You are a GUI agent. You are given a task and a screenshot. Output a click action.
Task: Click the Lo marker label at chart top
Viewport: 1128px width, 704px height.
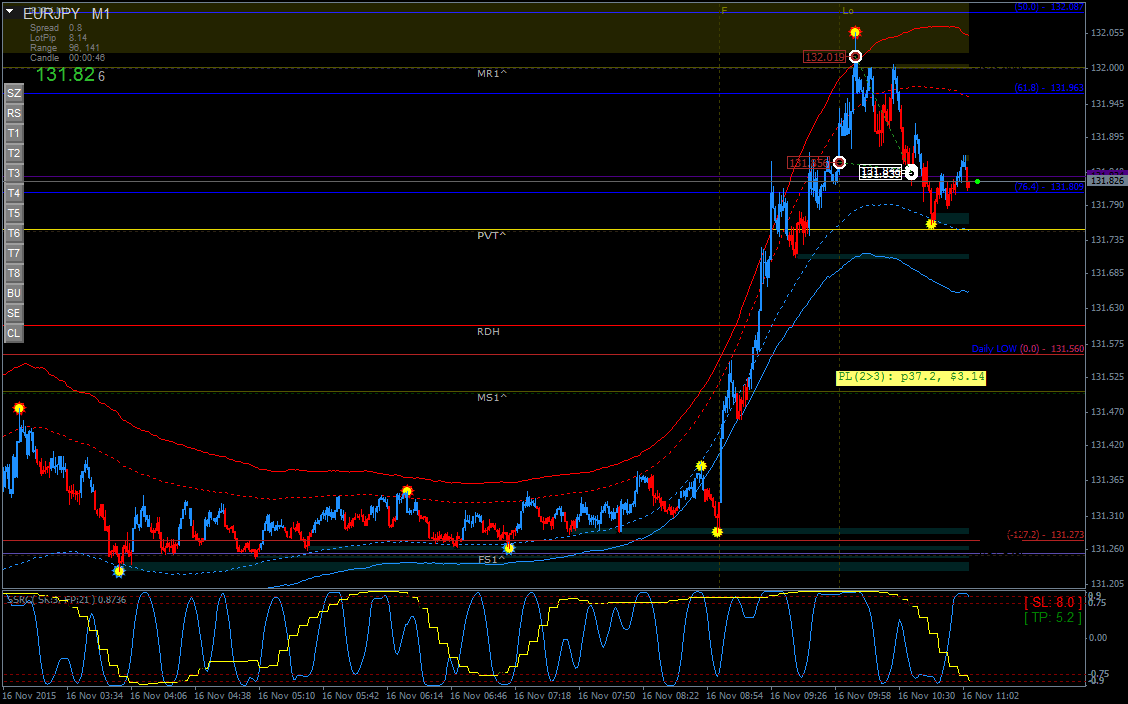(848, 11)
